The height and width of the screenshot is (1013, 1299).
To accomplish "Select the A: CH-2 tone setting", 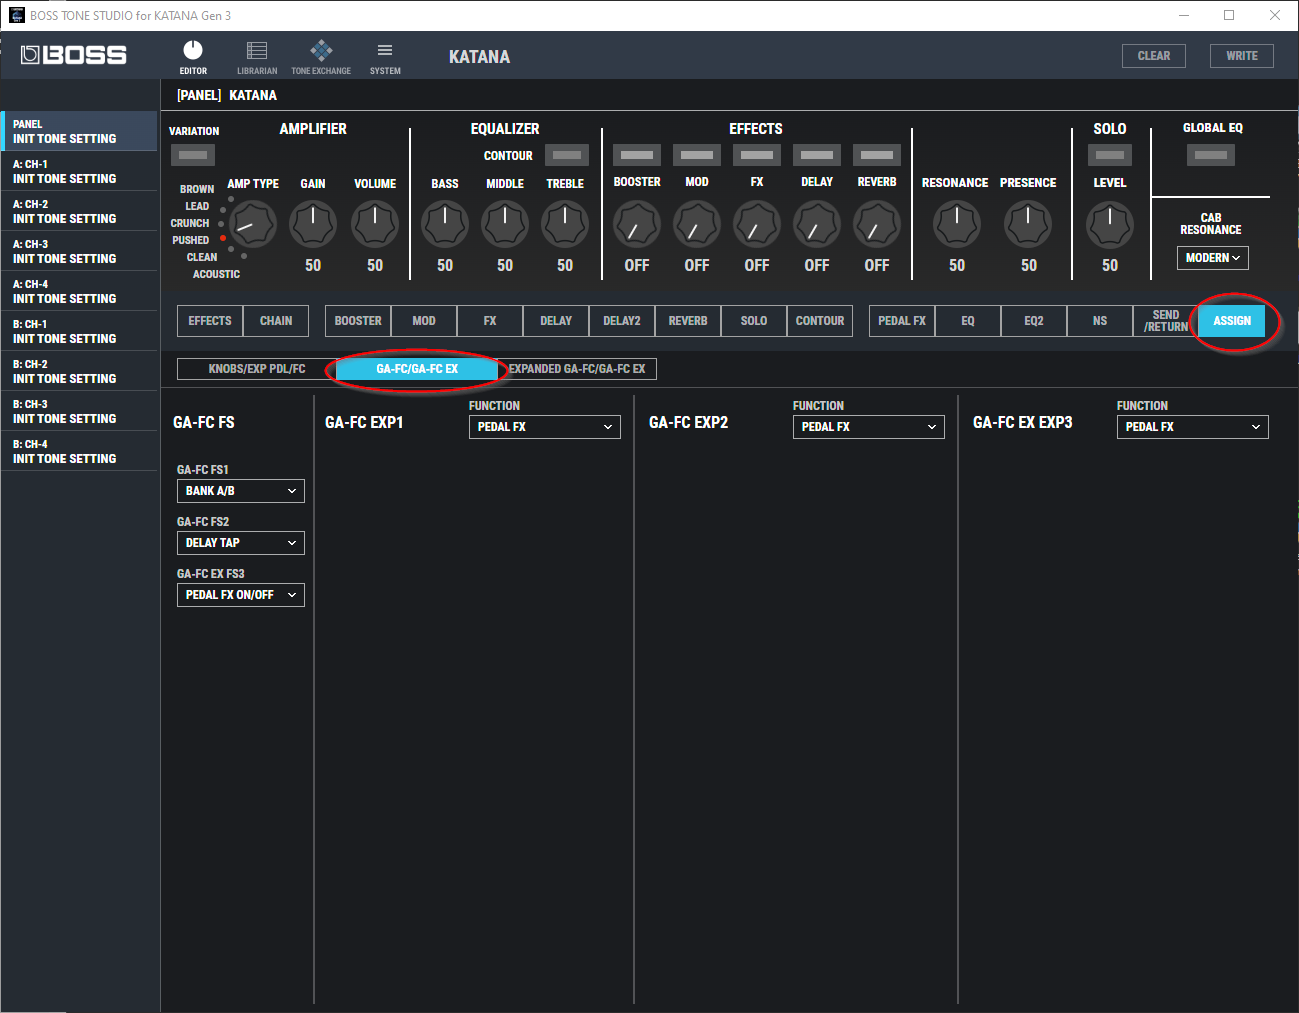I will (x=79, y=211).
